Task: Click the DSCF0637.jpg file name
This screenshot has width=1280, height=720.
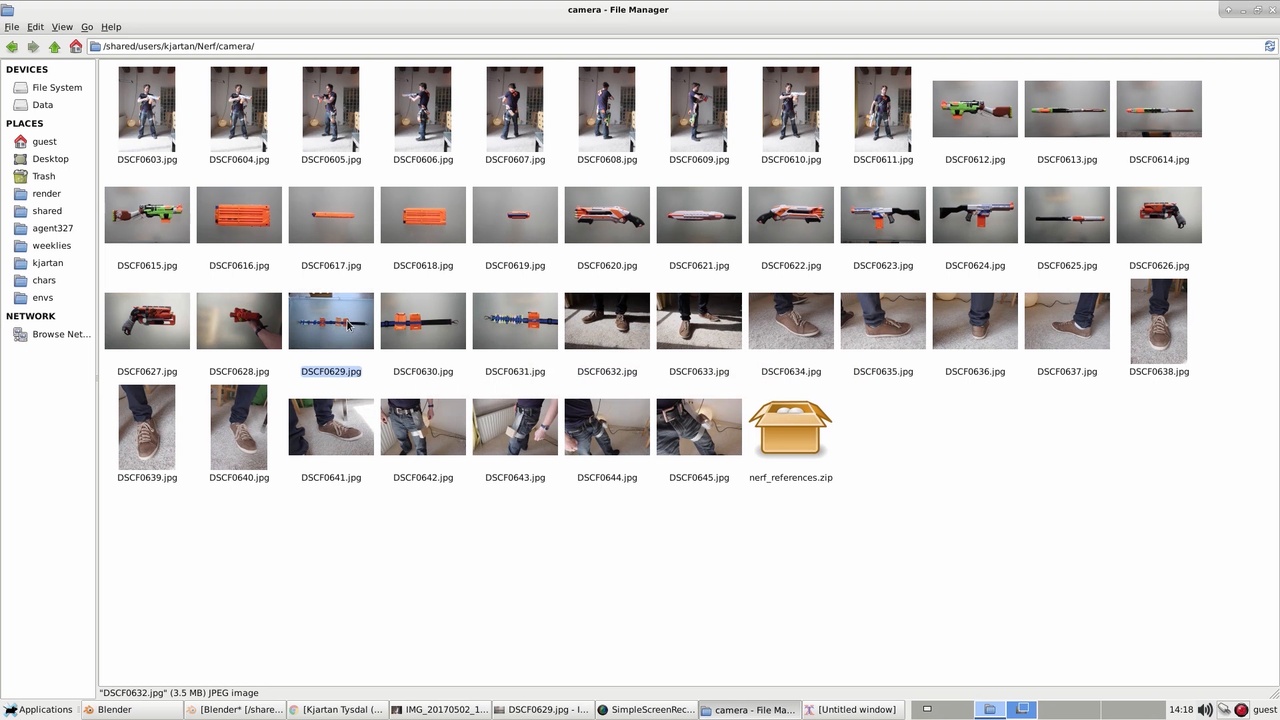Action: [1067, 371]
